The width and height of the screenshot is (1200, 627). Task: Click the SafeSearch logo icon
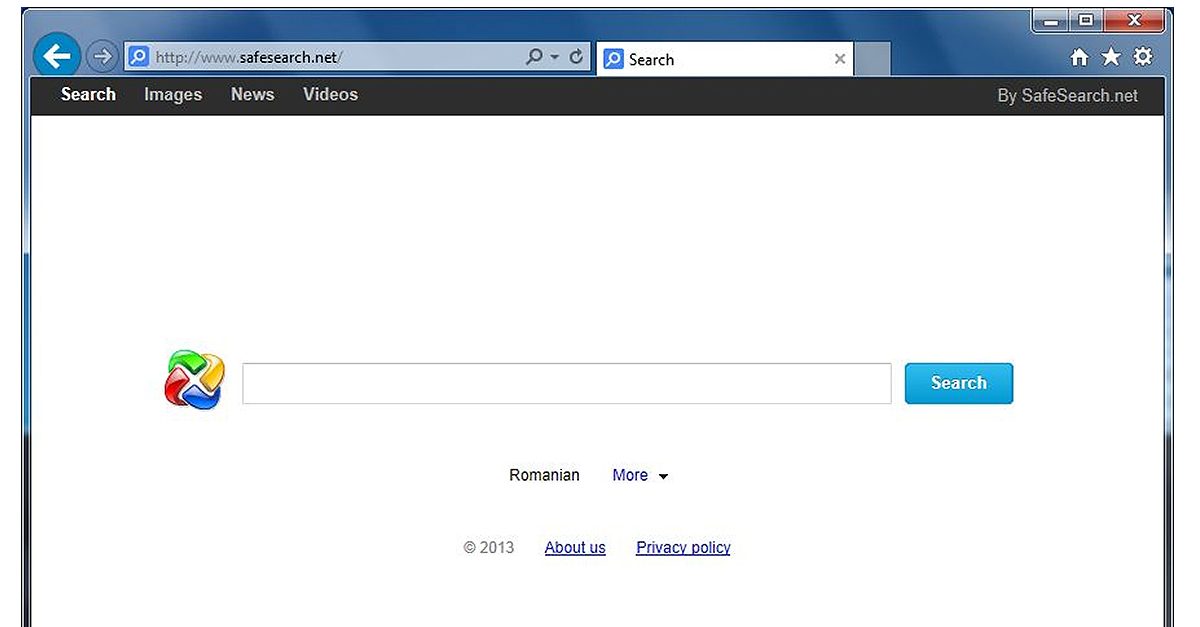(192, 381)
